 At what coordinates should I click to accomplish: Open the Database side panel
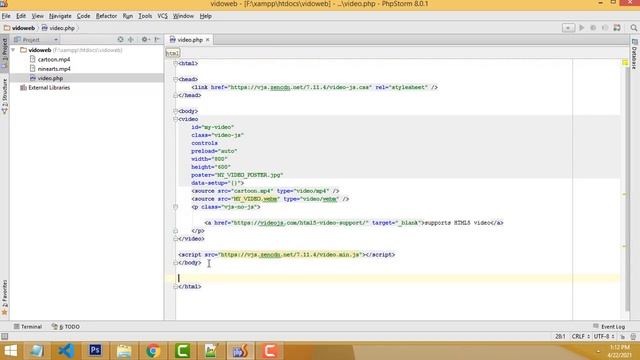[634, 54]
